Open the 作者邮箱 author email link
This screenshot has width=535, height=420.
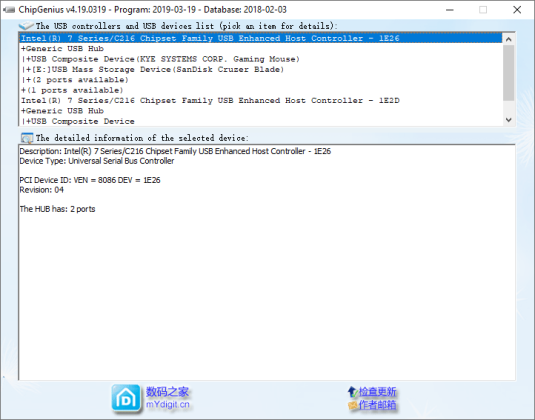[x=377, y=405]
